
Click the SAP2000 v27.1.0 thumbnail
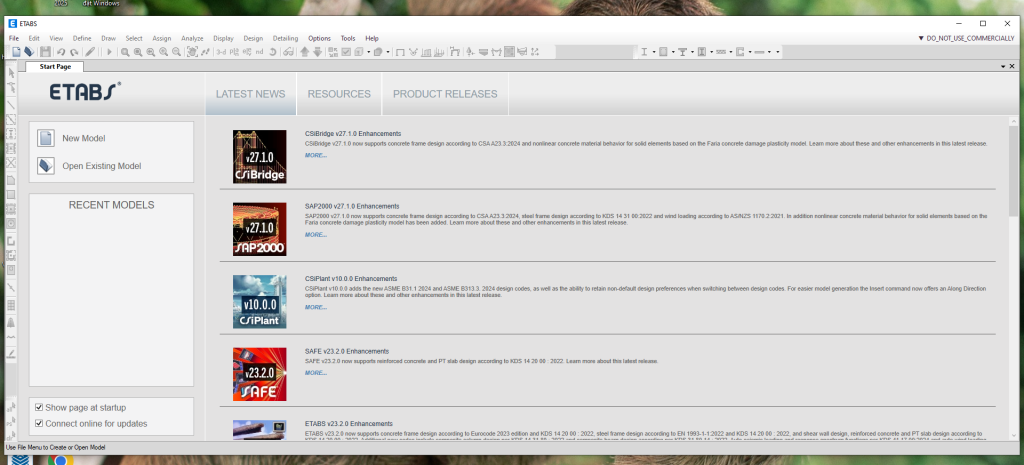259,229
